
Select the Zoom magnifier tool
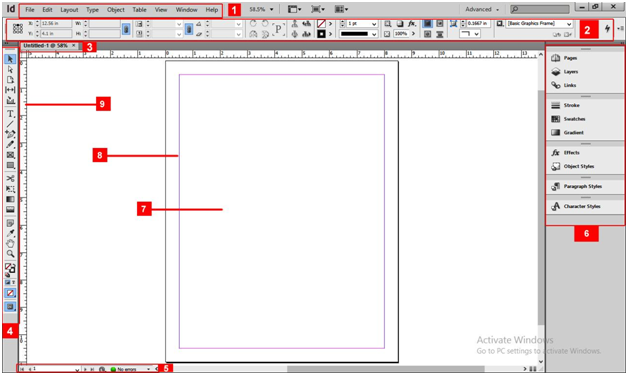tap(10, 254)
